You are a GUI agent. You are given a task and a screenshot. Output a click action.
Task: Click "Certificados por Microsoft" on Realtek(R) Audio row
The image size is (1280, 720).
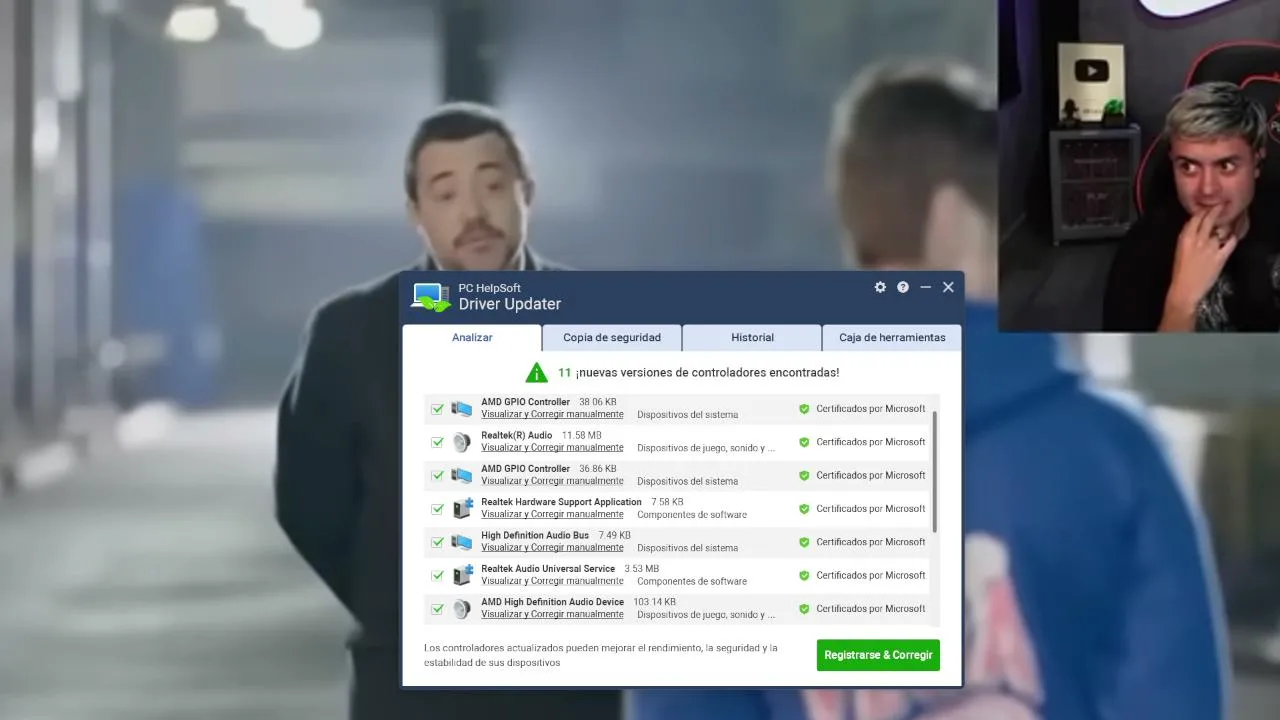[x=871, y=442]
